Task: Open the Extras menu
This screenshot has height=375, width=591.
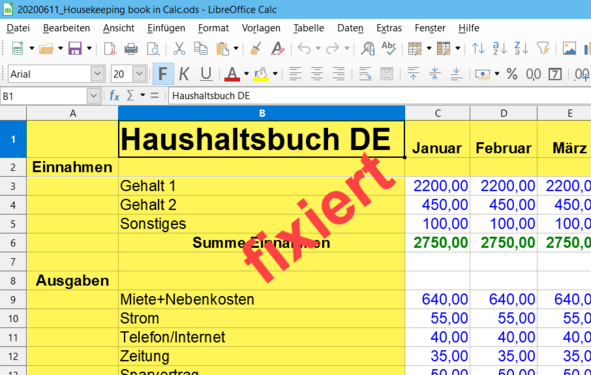Action: coord(389,28)
